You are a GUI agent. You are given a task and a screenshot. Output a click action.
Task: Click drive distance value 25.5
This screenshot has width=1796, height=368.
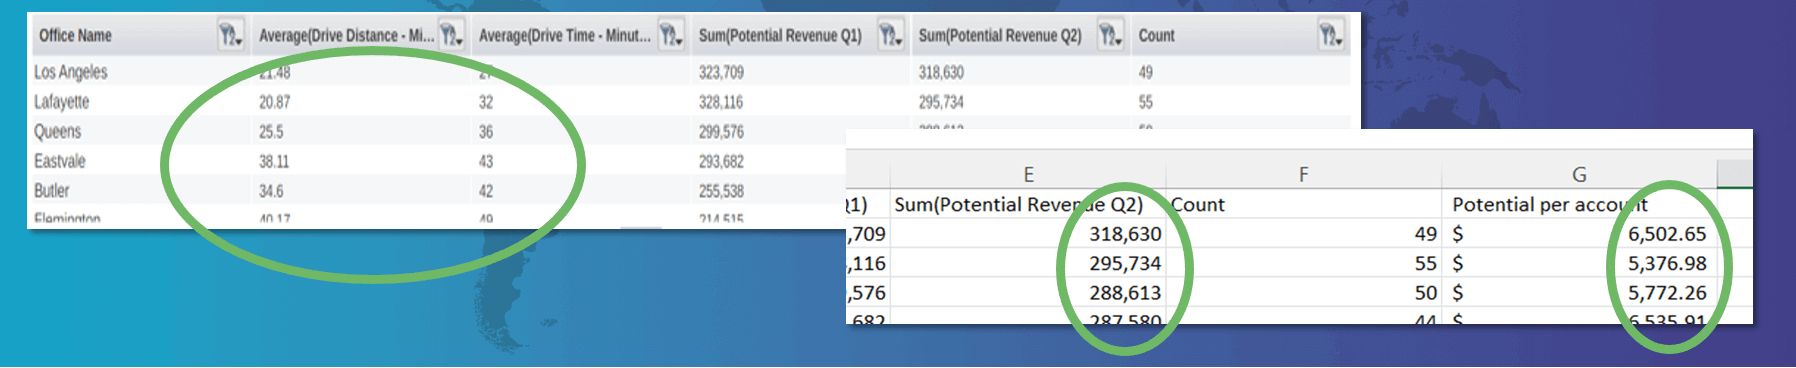(270, 132)
